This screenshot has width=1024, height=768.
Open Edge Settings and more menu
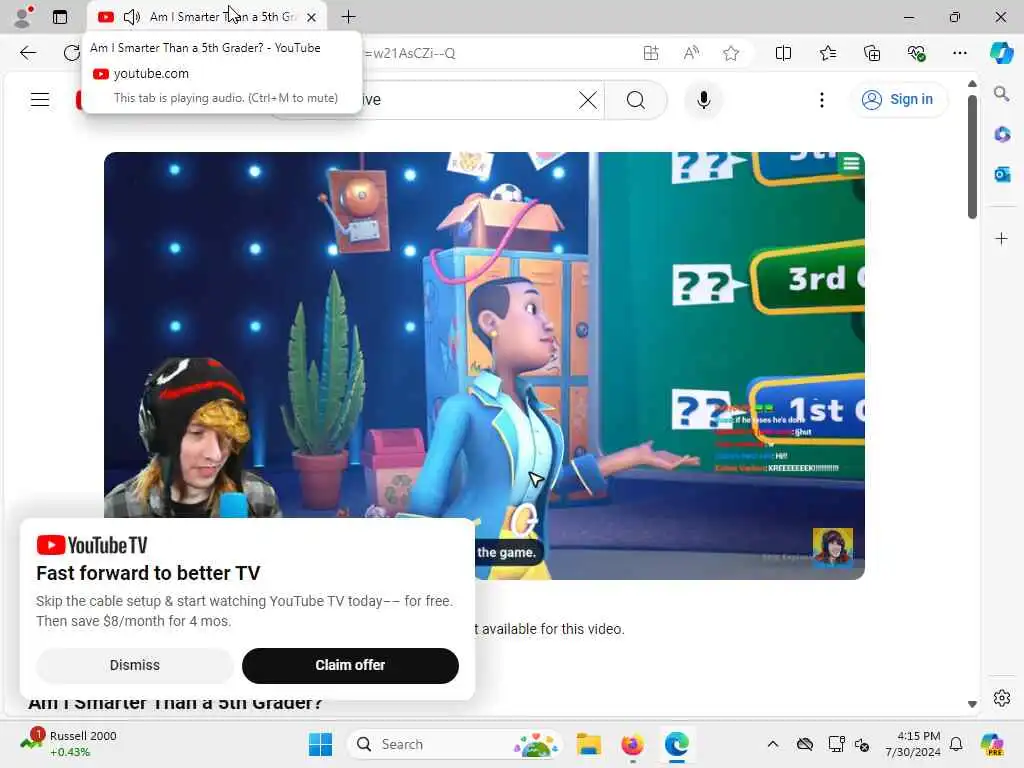pyautogui.click(x=959, y=53)
